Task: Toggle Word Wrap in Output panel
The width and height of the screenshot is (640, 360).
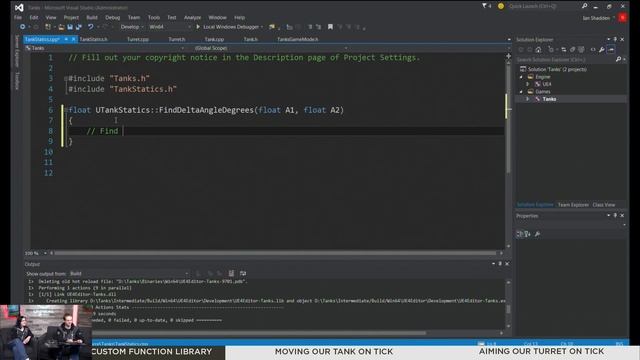Action: coord(243,273)
